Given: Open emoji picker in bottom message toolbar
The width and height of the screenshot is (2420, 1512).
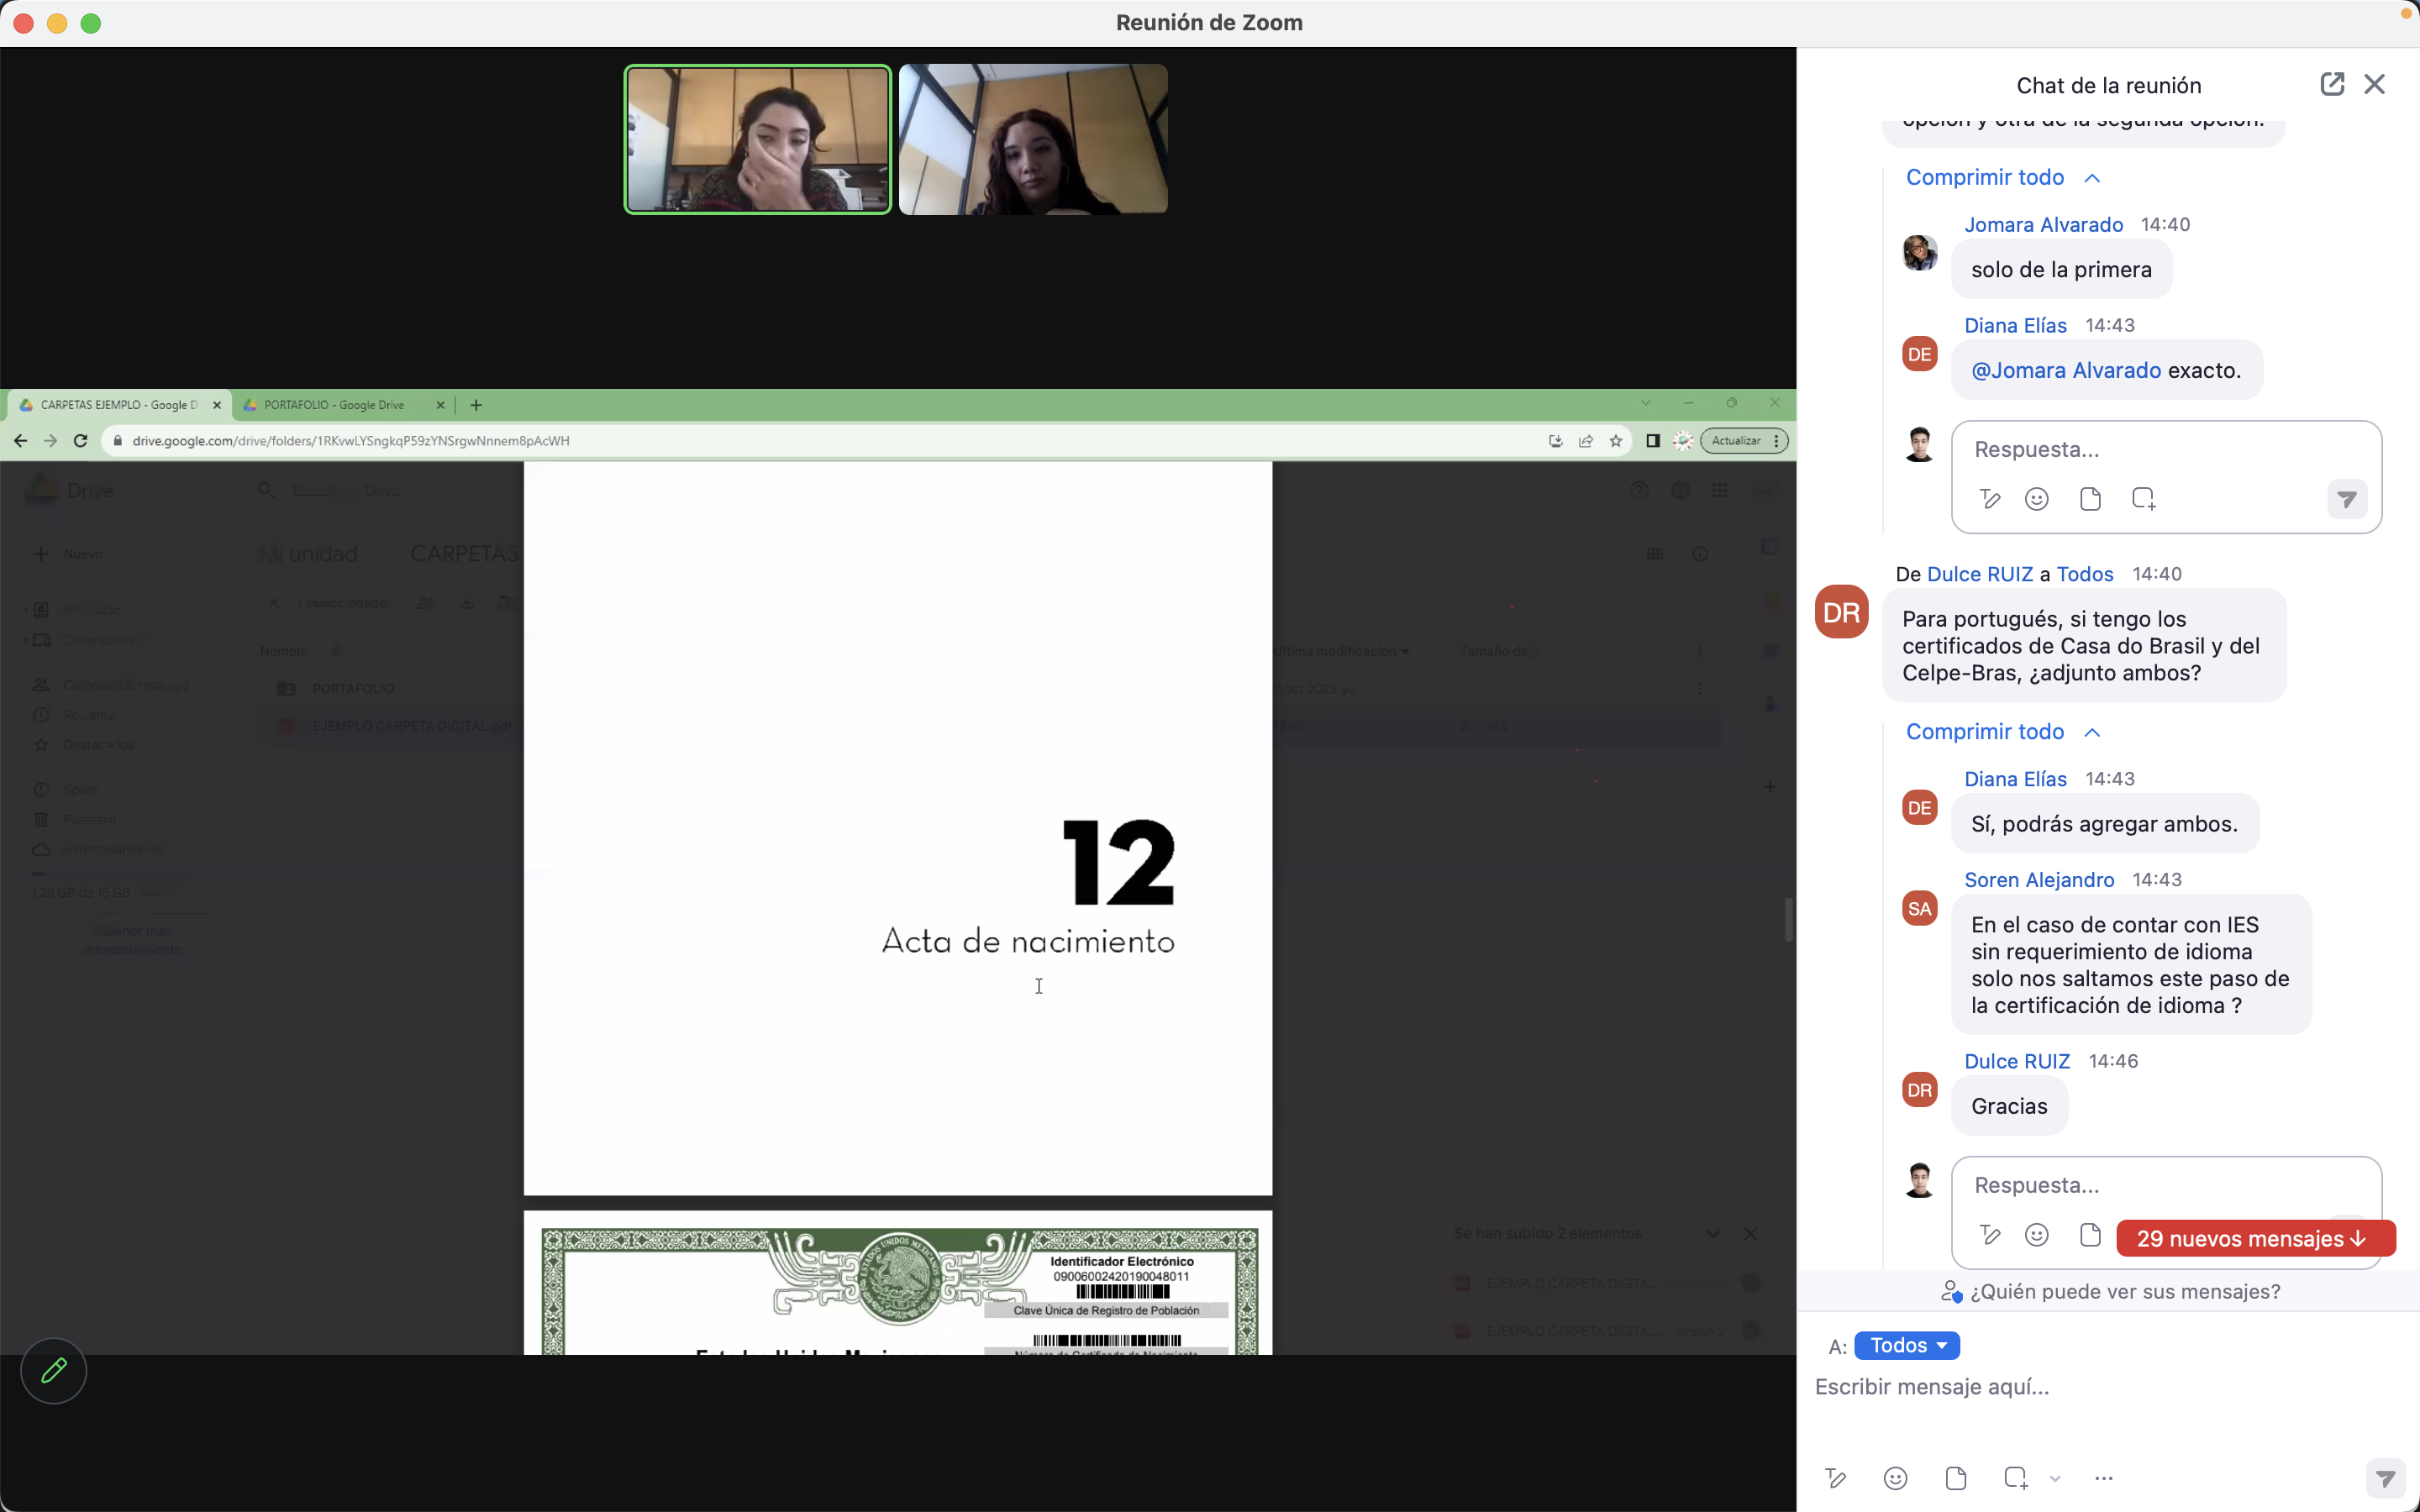Looking at the screenshot, I should [x=1895, y=1478].
